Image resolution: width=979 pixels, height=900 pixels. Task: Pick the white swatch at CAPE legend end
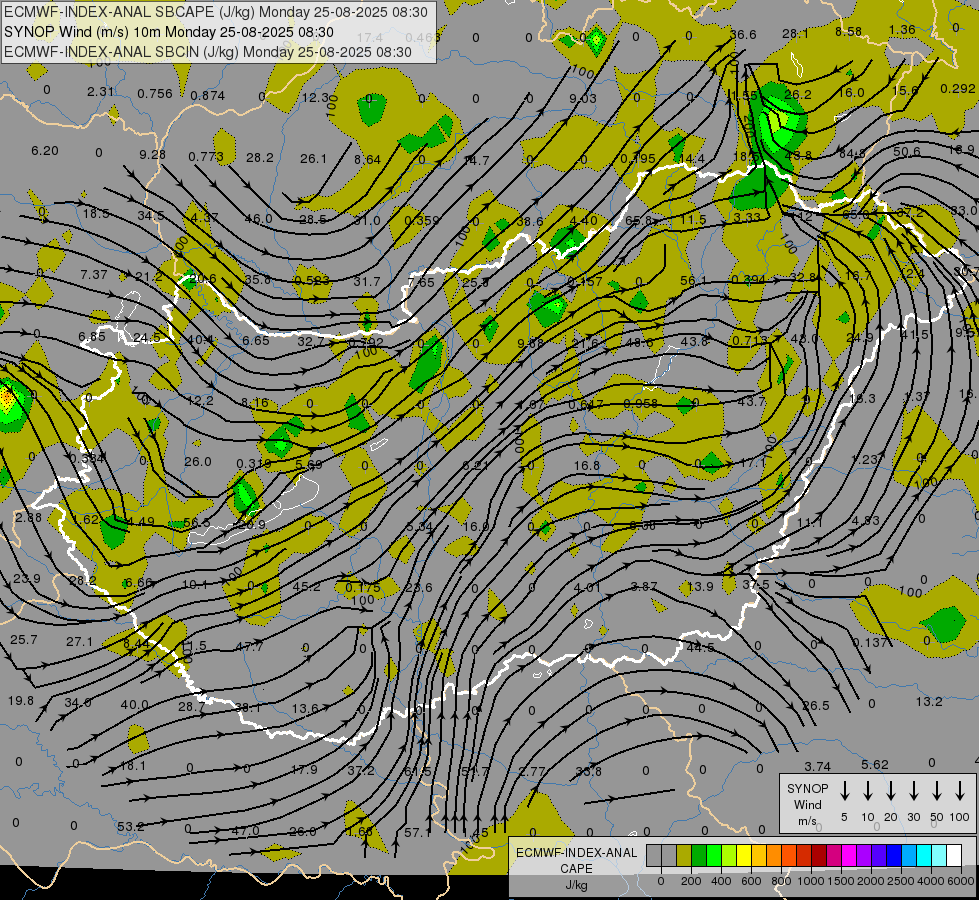953,856
